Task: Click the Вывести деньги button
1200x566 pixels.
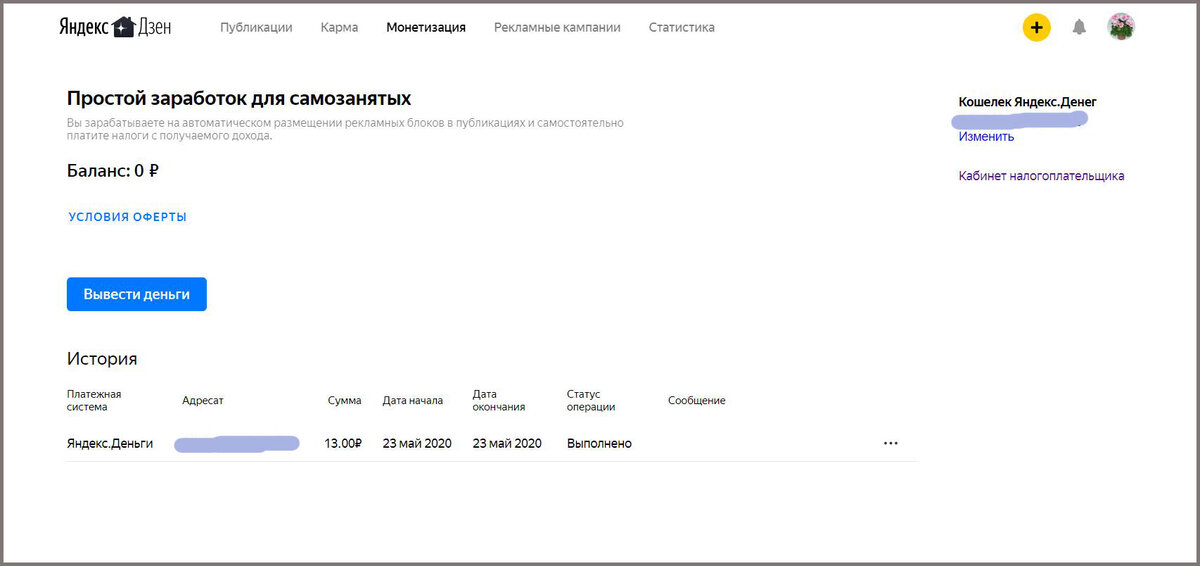Action: 137,294
